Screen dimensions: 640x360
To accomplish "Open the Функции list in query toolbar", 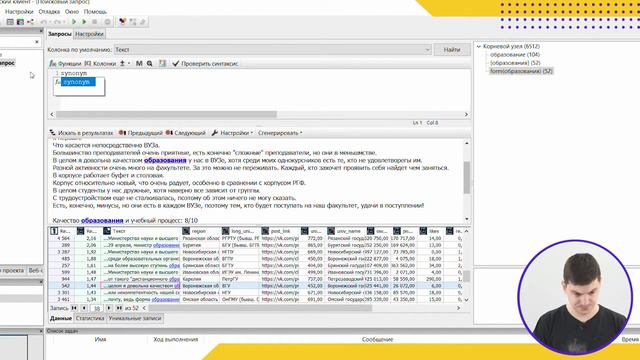I will tap(65, 64).
